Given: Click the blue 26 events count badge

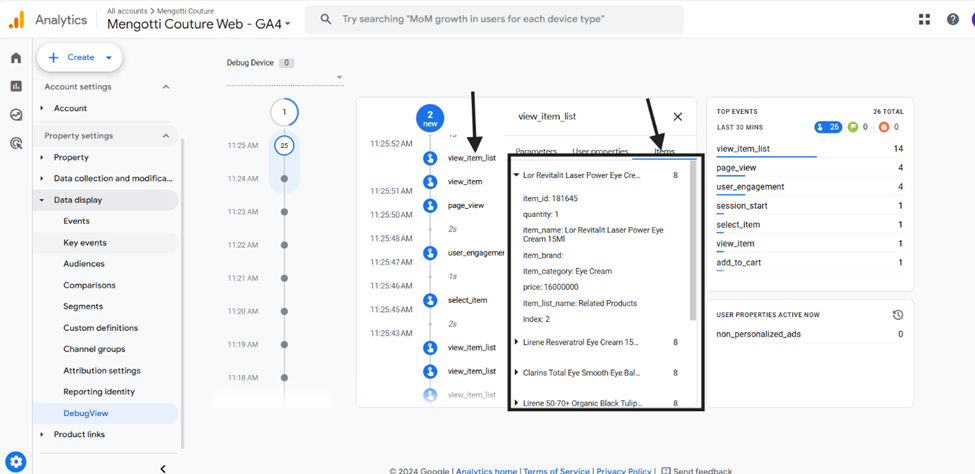Looking at the screenshot, I should pyautogui.click(x=828, y=128).
